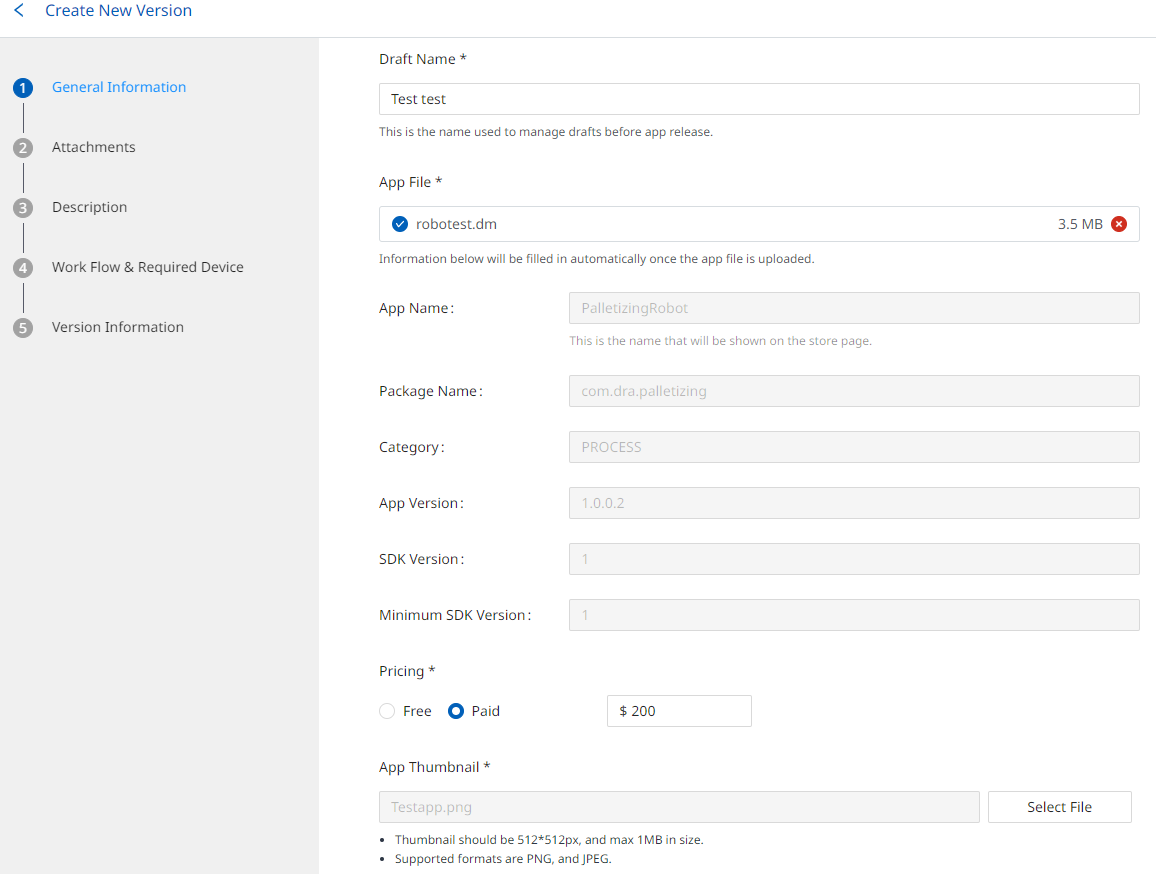The width and height of the screenshot is (1156, 874).
Task: Click the back arrow beside Create New Version
Action: (19, 11)
